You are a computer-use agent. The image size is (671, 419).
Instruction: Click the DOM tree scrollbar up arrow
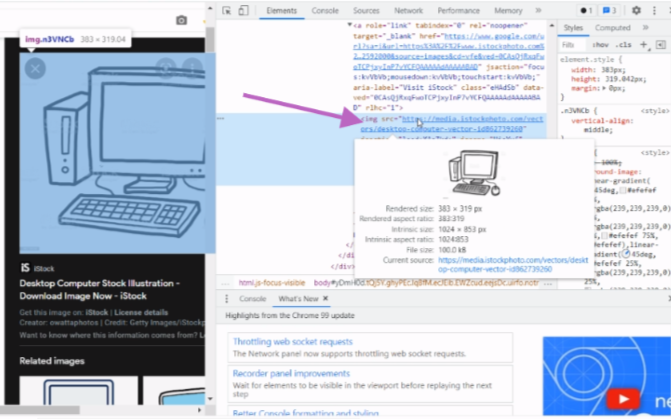(552, 26)
